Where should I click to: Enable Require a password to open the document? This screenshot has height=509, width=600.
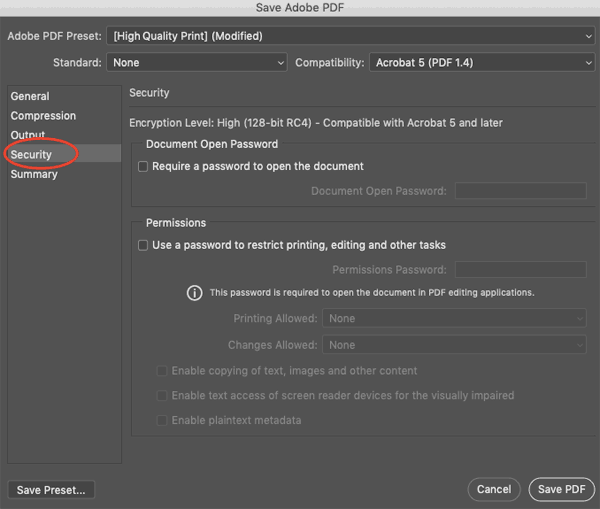[143, 166]
